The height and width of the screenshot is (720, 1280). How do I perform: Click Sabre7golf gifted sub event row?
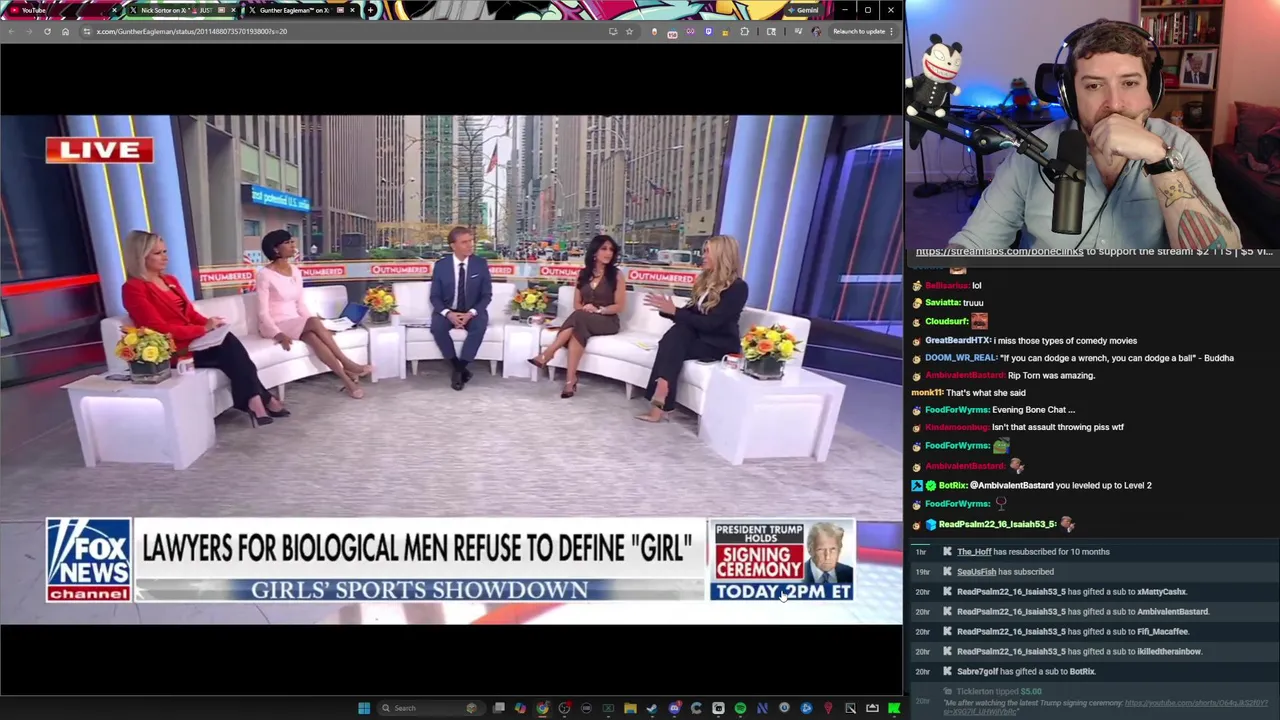[x=1095, y=672]
